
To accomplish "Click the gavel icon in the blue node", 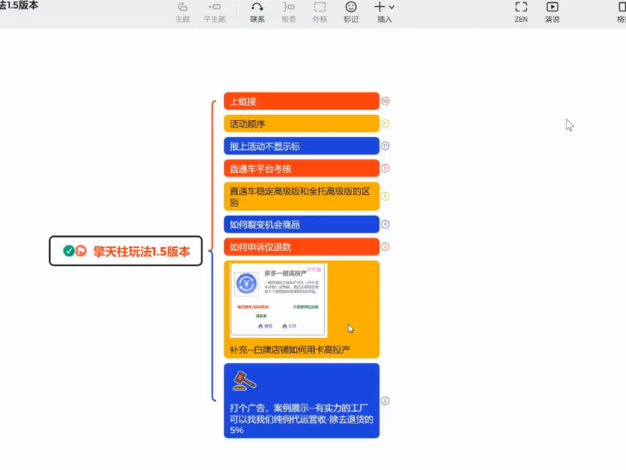I will click(x=244, y=381).
